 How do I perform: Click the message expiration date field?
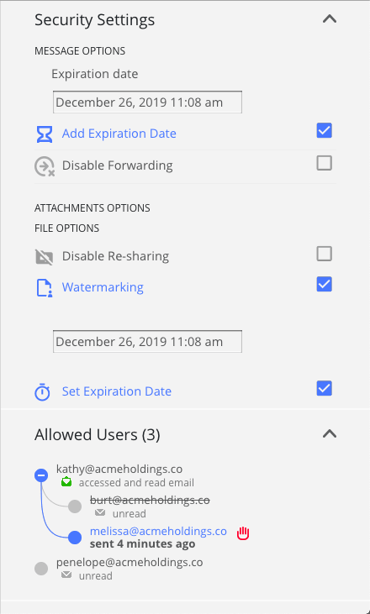pos(147,102)
